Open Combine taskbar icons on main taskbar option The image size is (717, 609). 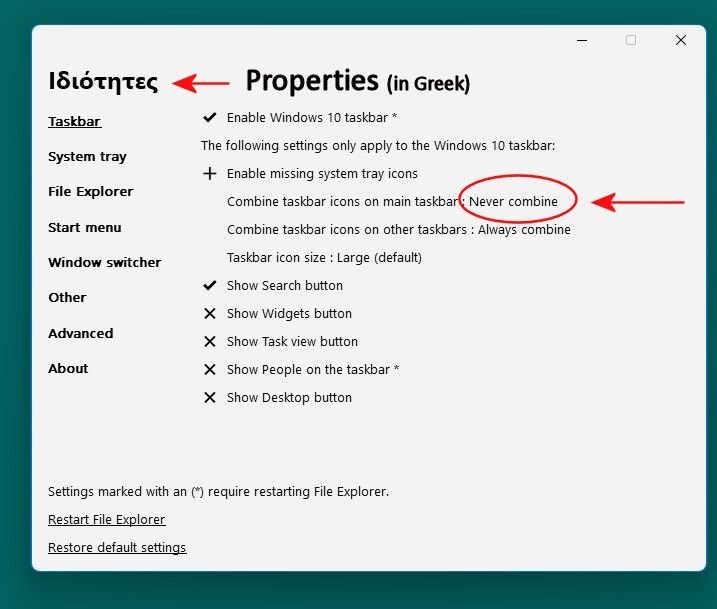[392, 202]
